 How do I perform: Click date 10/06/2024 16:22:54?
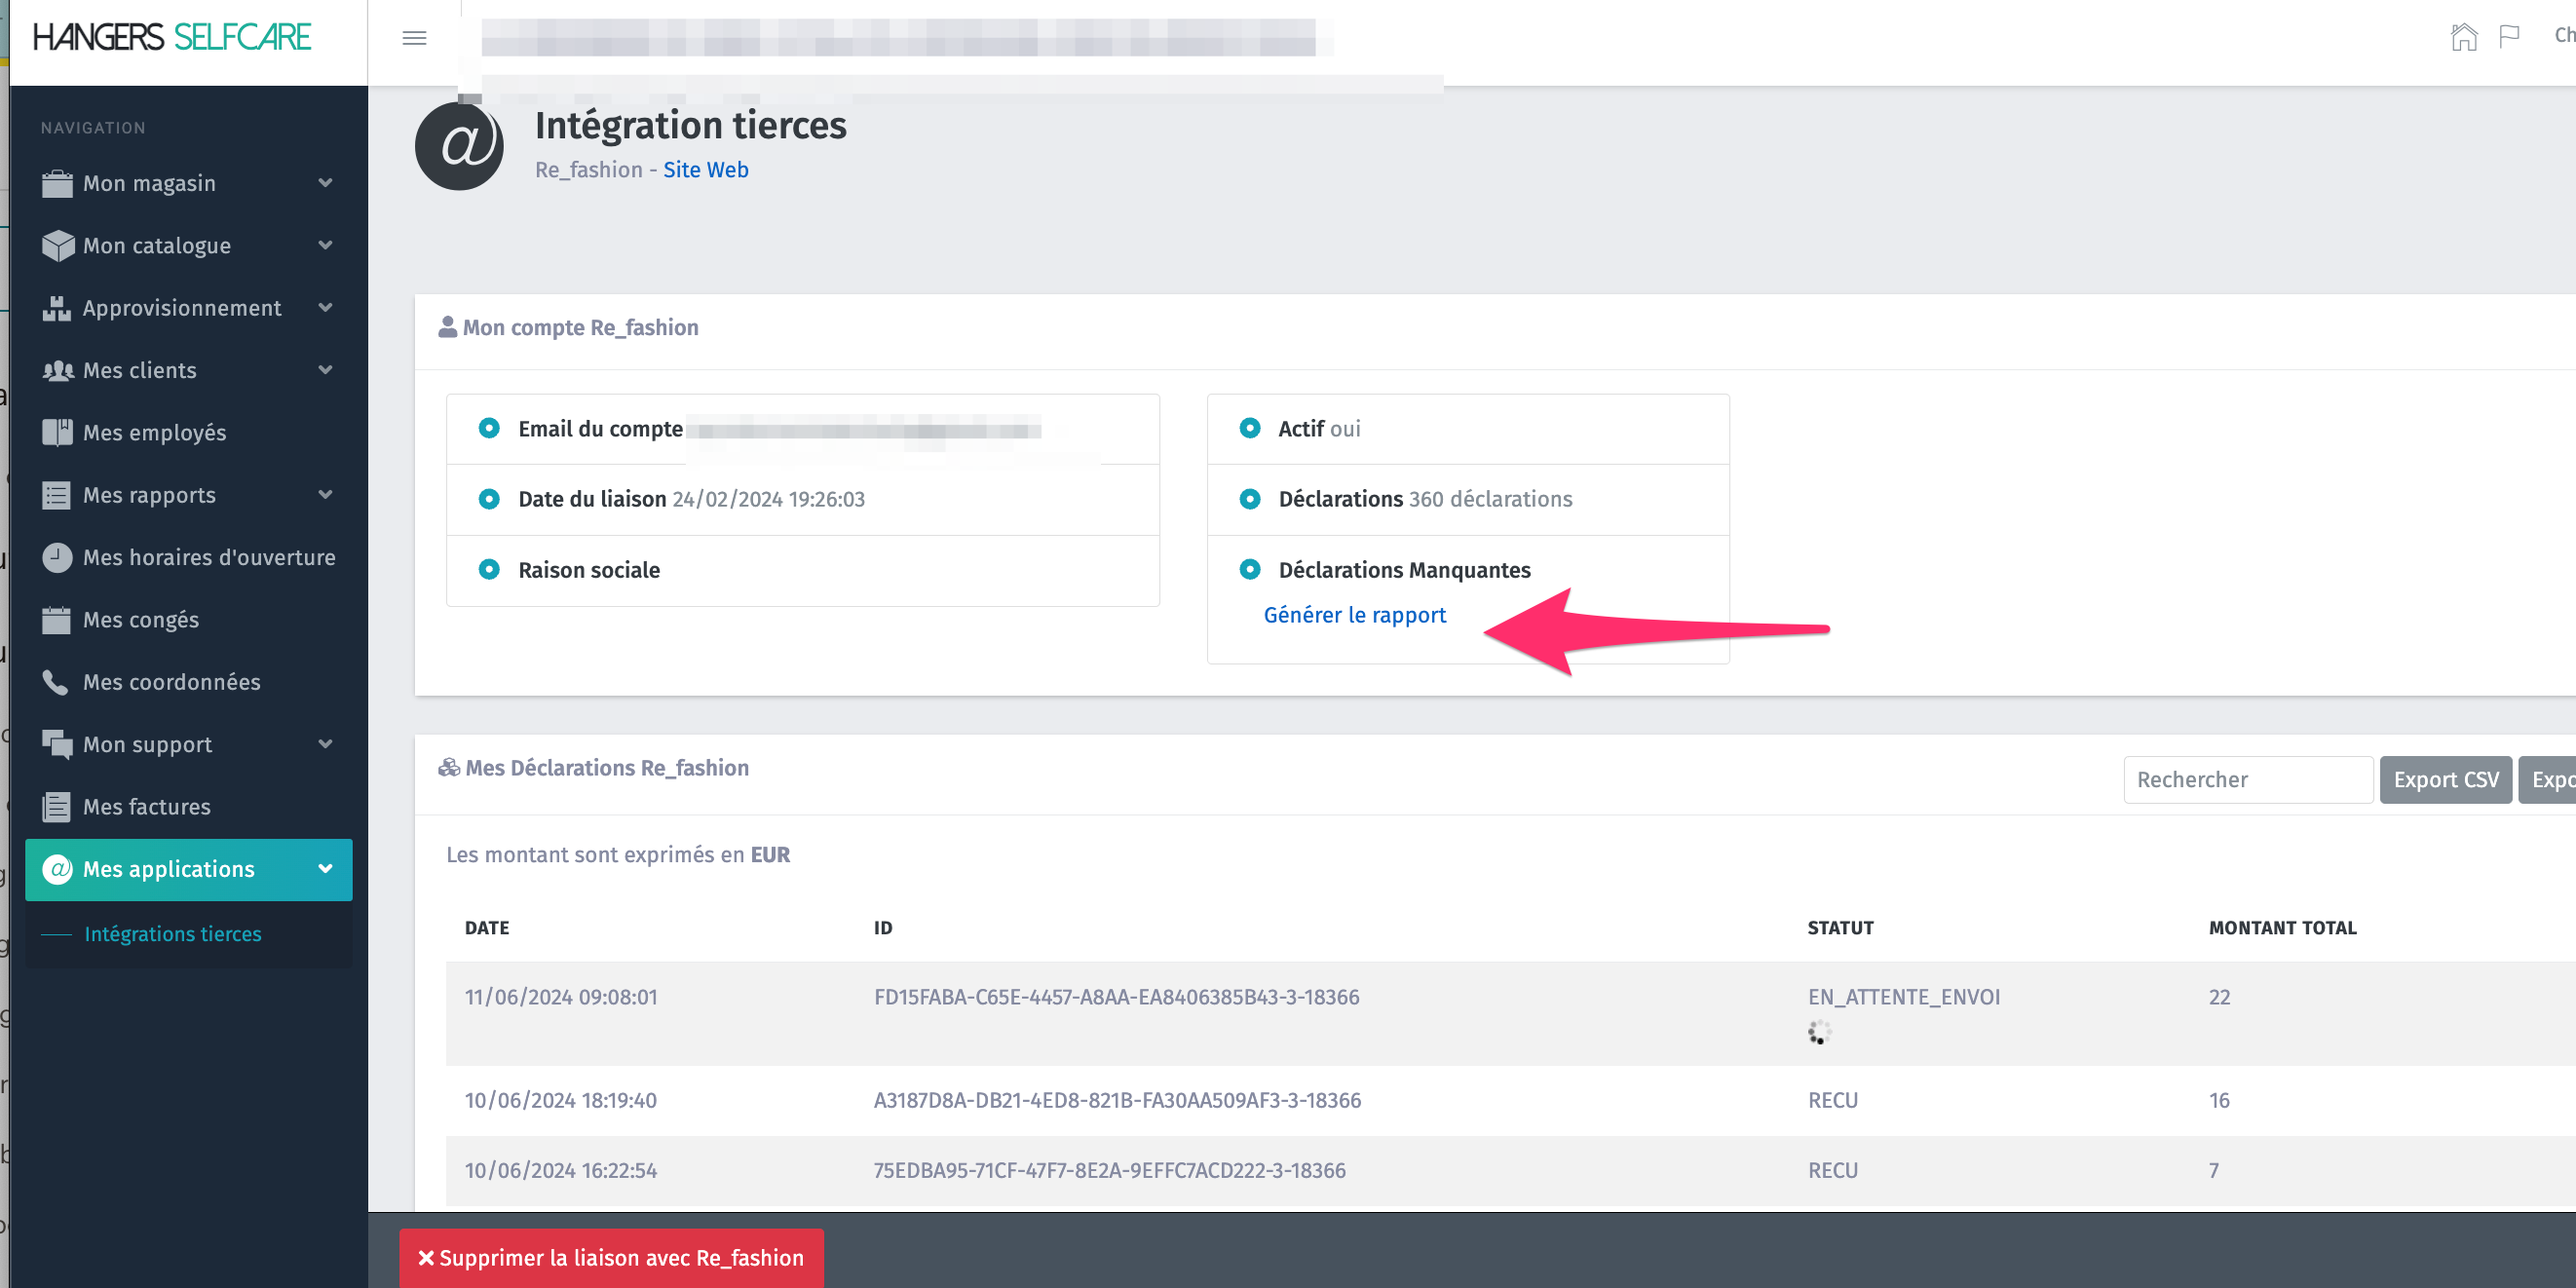[560, 1170]
